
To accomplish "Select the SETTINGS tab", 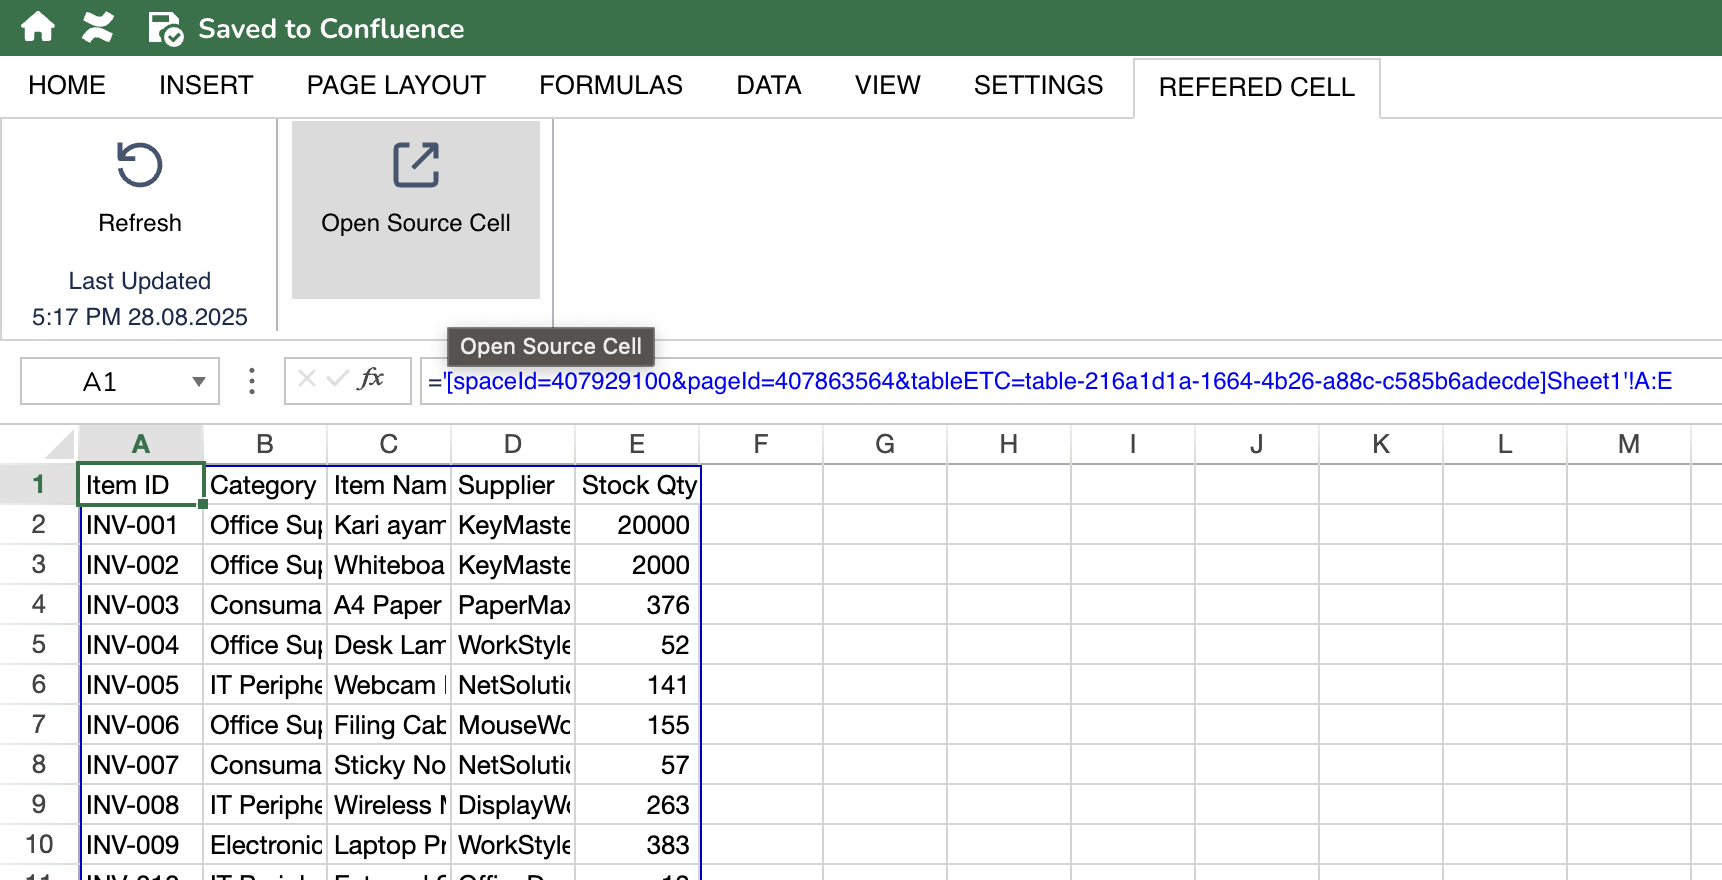I will point(1038,86).
